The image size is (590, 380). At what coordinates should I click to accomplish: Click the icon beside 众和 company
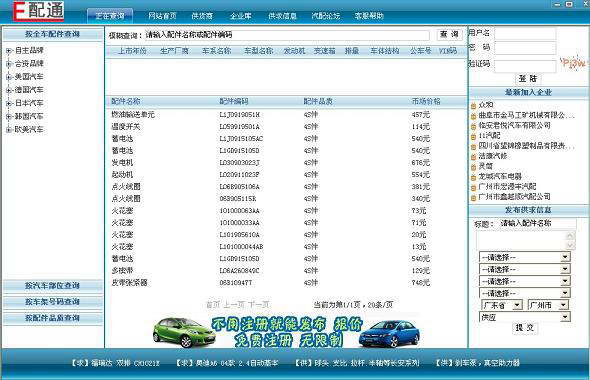coord(473,106)
